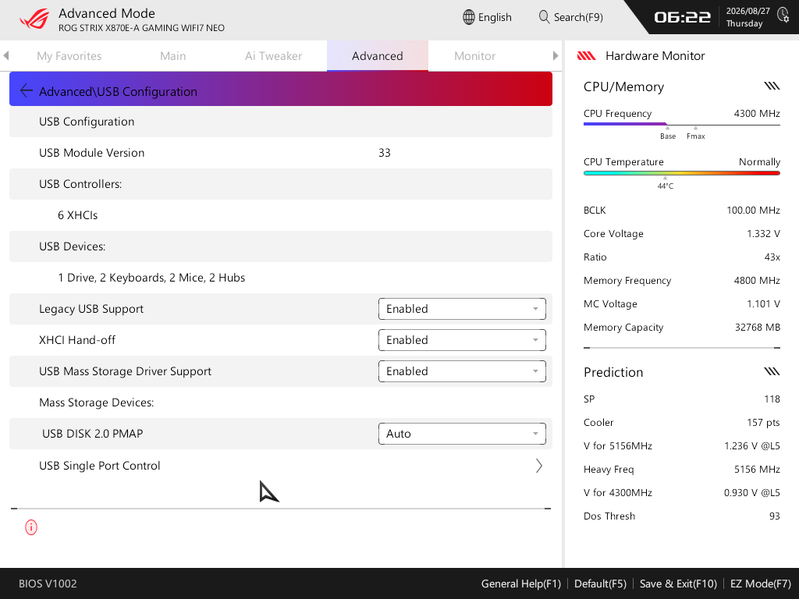Click Cooler value 157 pts
Viewport: 799px width, 599px height.
[x=763, y=422]
